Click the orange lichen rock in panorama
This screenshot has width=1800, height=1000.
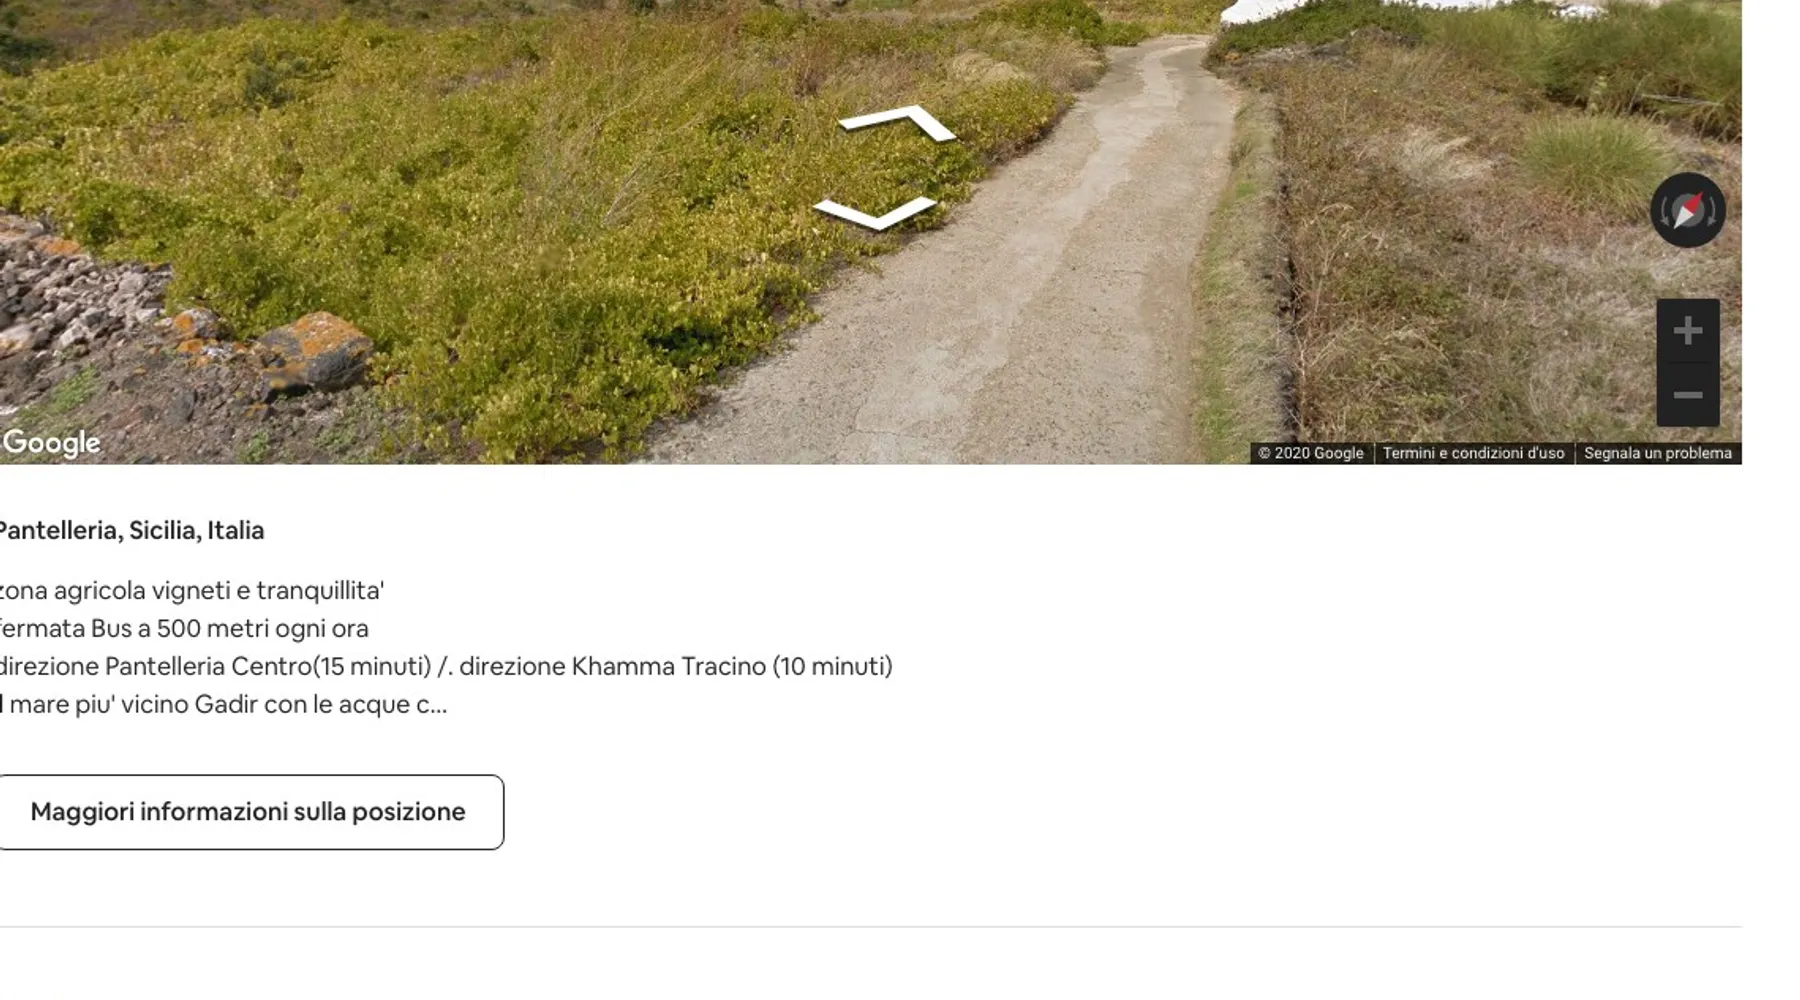(315, 350)
